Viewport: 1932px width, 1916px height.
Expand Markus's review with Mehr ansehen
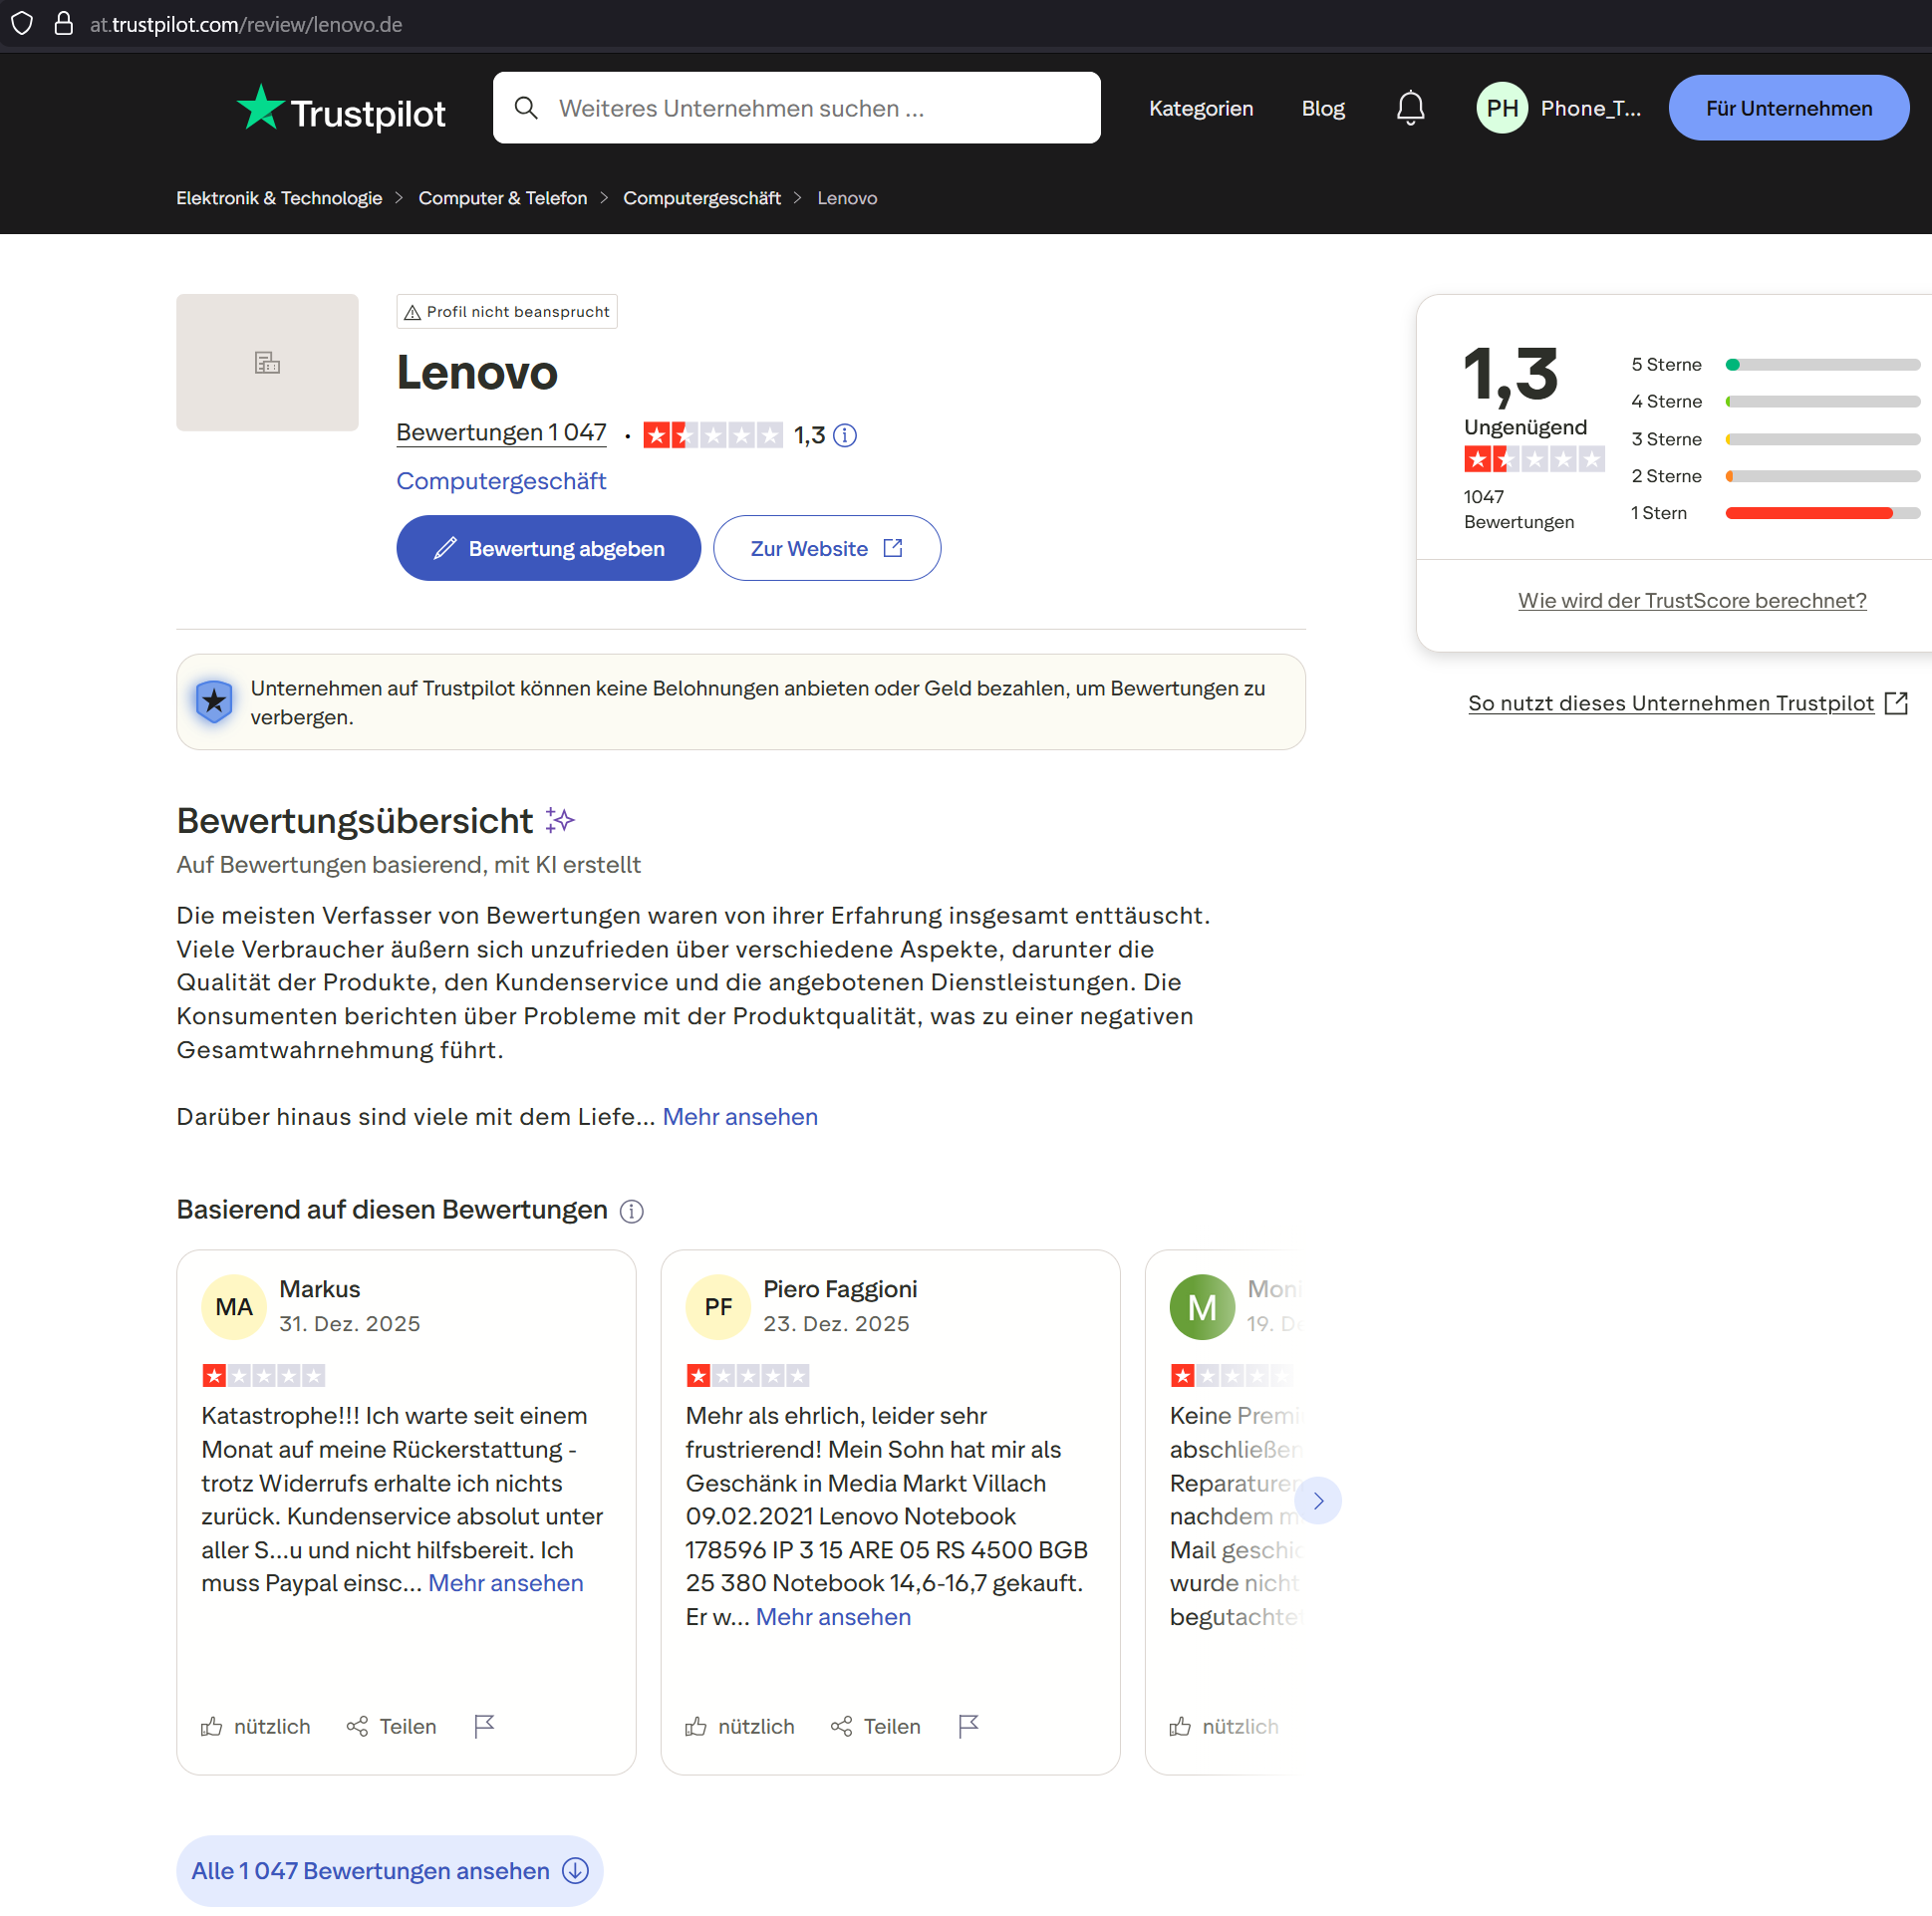pyautogui.click(x=505, y=1583)
